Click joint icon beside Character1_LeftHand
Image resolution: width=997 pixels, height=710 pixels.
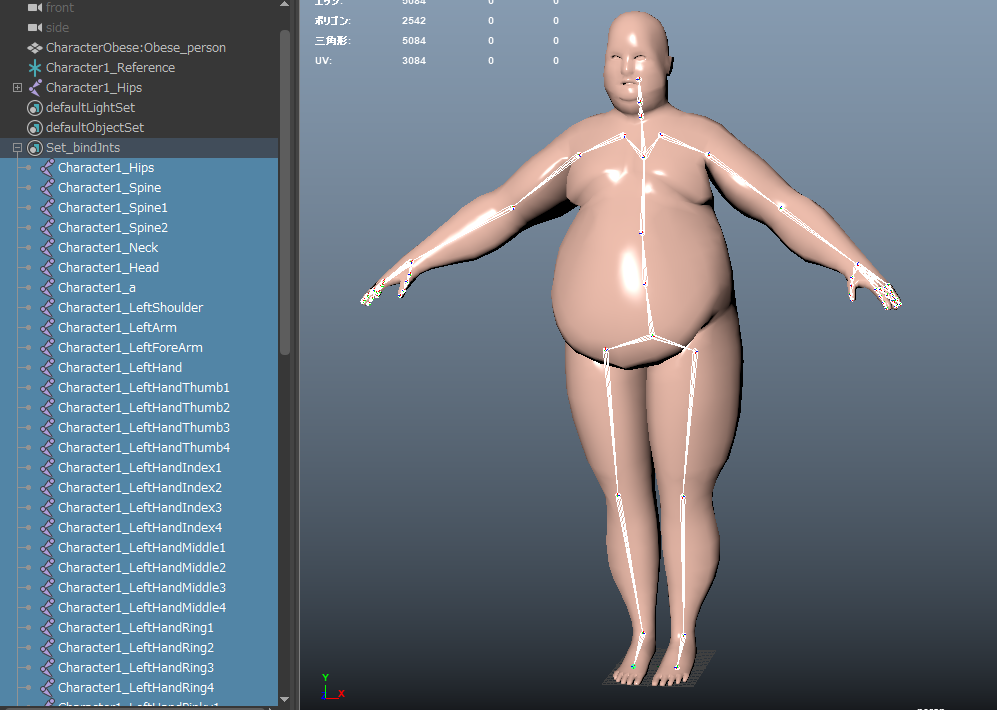point(47,368)
